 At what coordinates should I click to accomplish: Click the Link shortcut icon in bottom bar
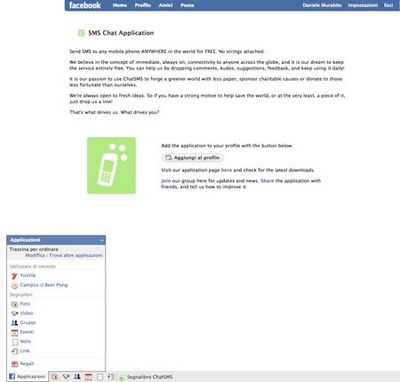pyautogui.click(x=110, y=377)
